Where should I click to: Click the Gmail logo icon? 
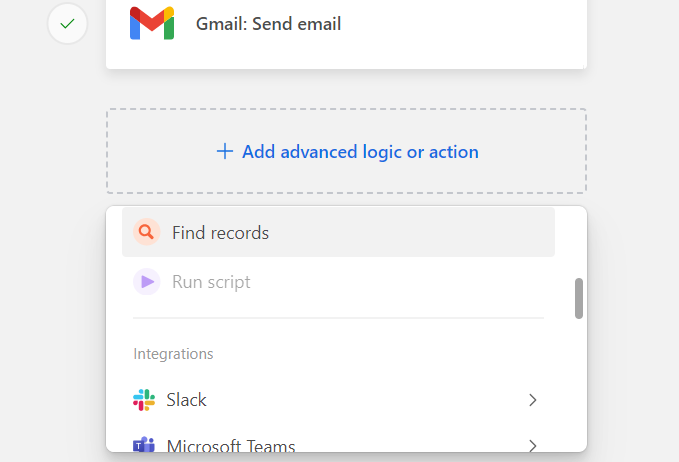pyautogui.click(x=152, y=23)
